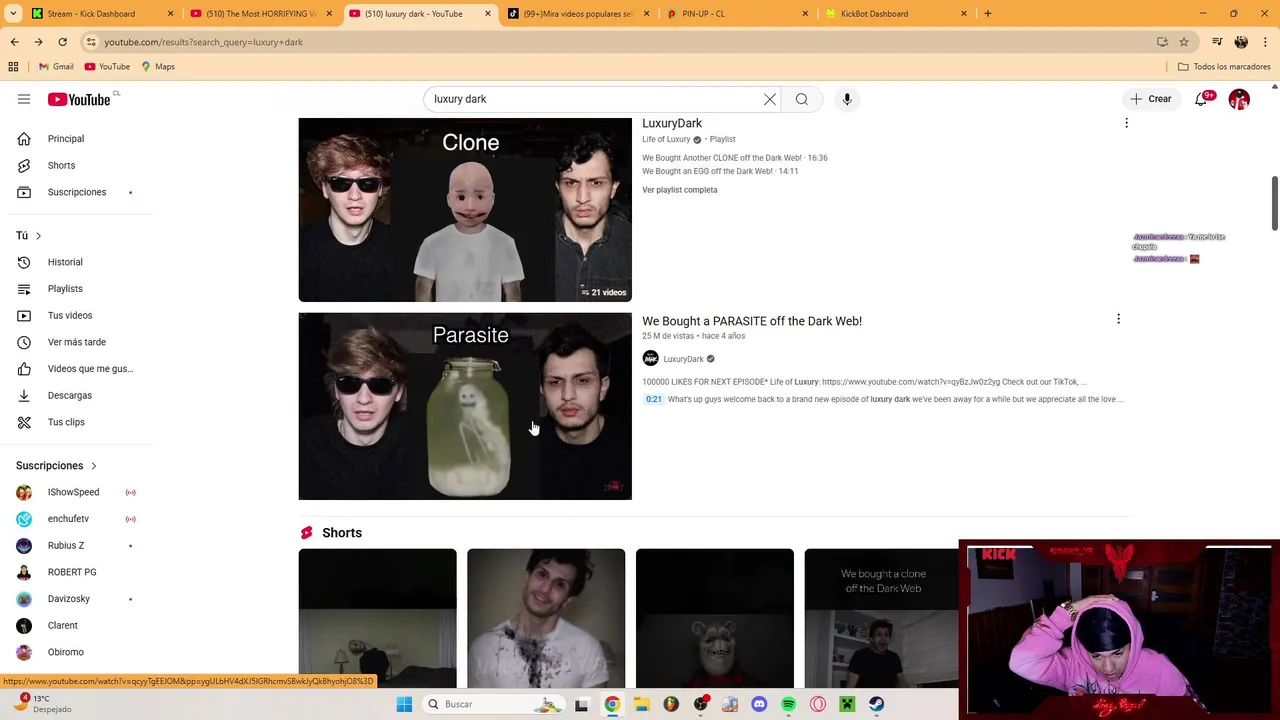The height and width of the screenshot is (720, 1280).
Task: Bookmark this page with the star
Action: coord(1184,42)
